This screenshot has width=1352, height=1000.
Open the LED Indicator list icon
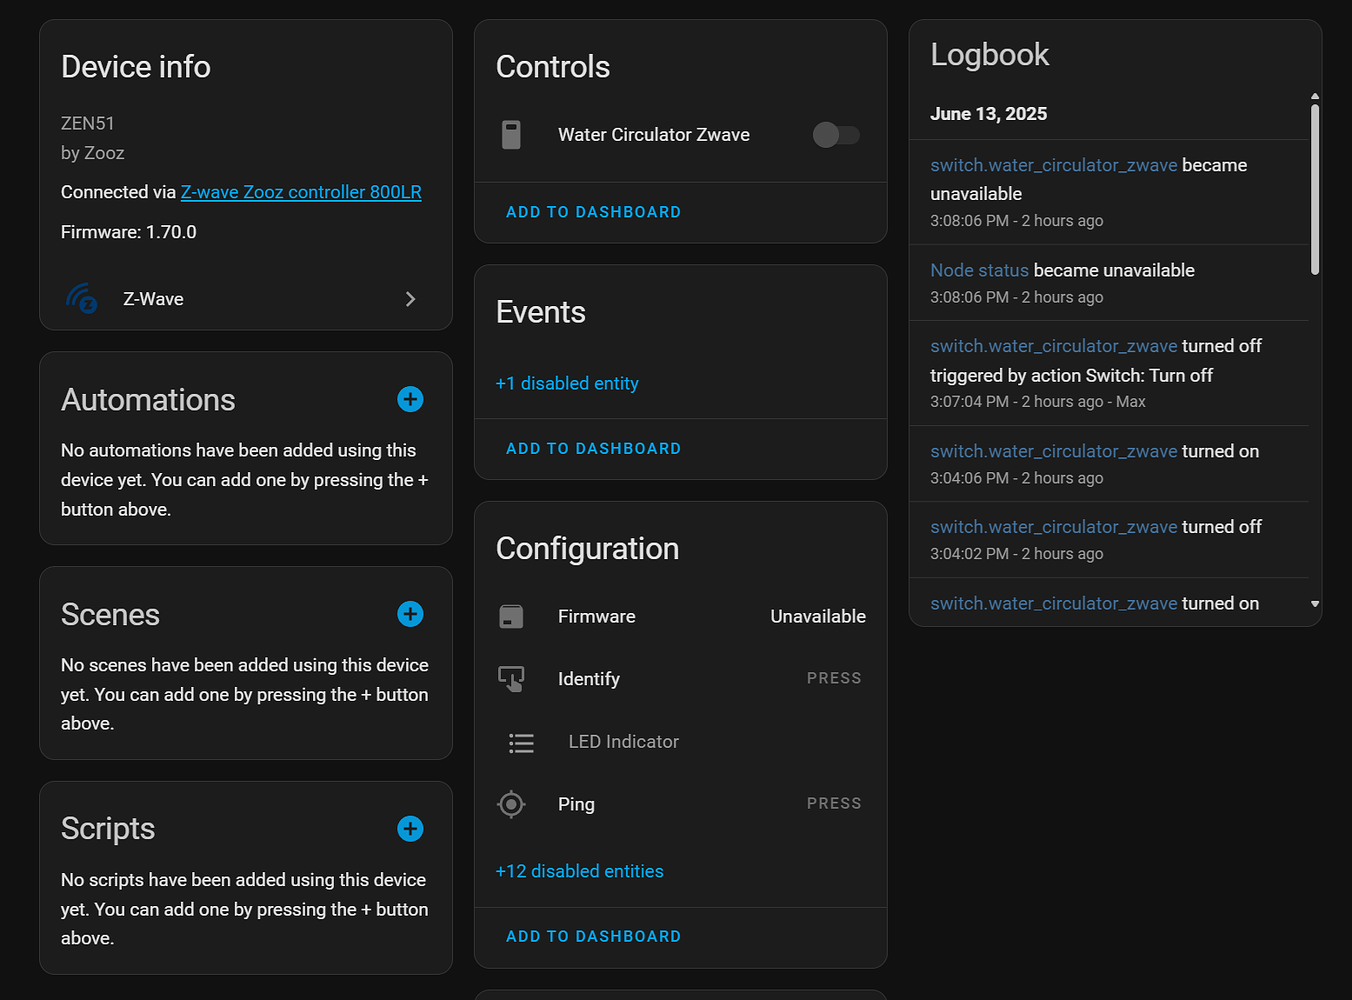point(521,742)
